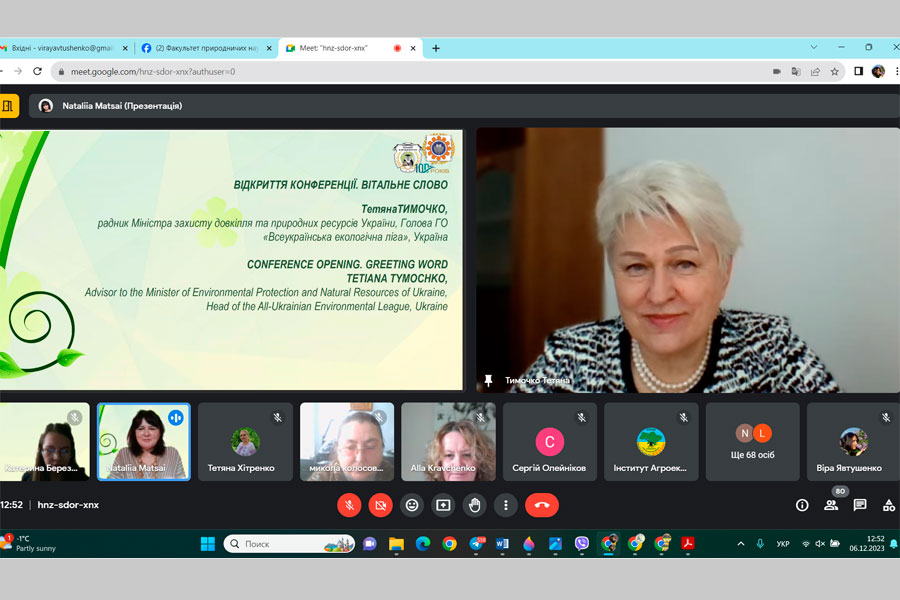Image resolution: width=900 pixels, height=600 pixels.
Task: Open the tab search chevron dropdown
Action: pyautogui.click(x=814, y=47)
